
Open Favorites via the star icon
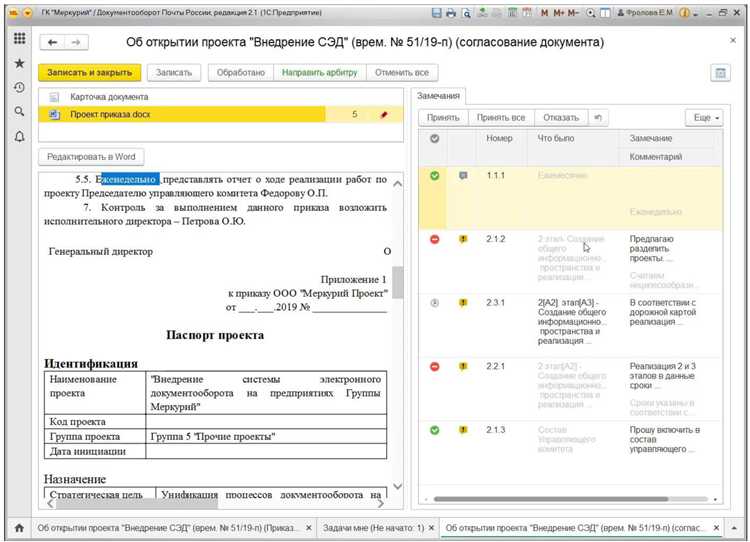(19, 63)
